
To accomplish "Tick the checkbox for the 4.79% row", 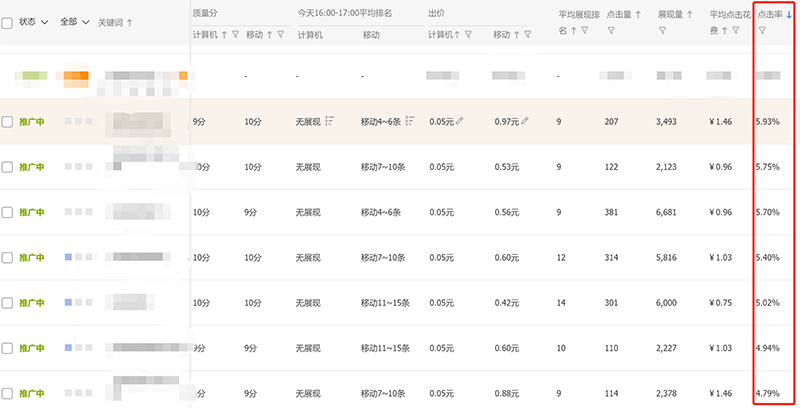I will coord(7,393).
